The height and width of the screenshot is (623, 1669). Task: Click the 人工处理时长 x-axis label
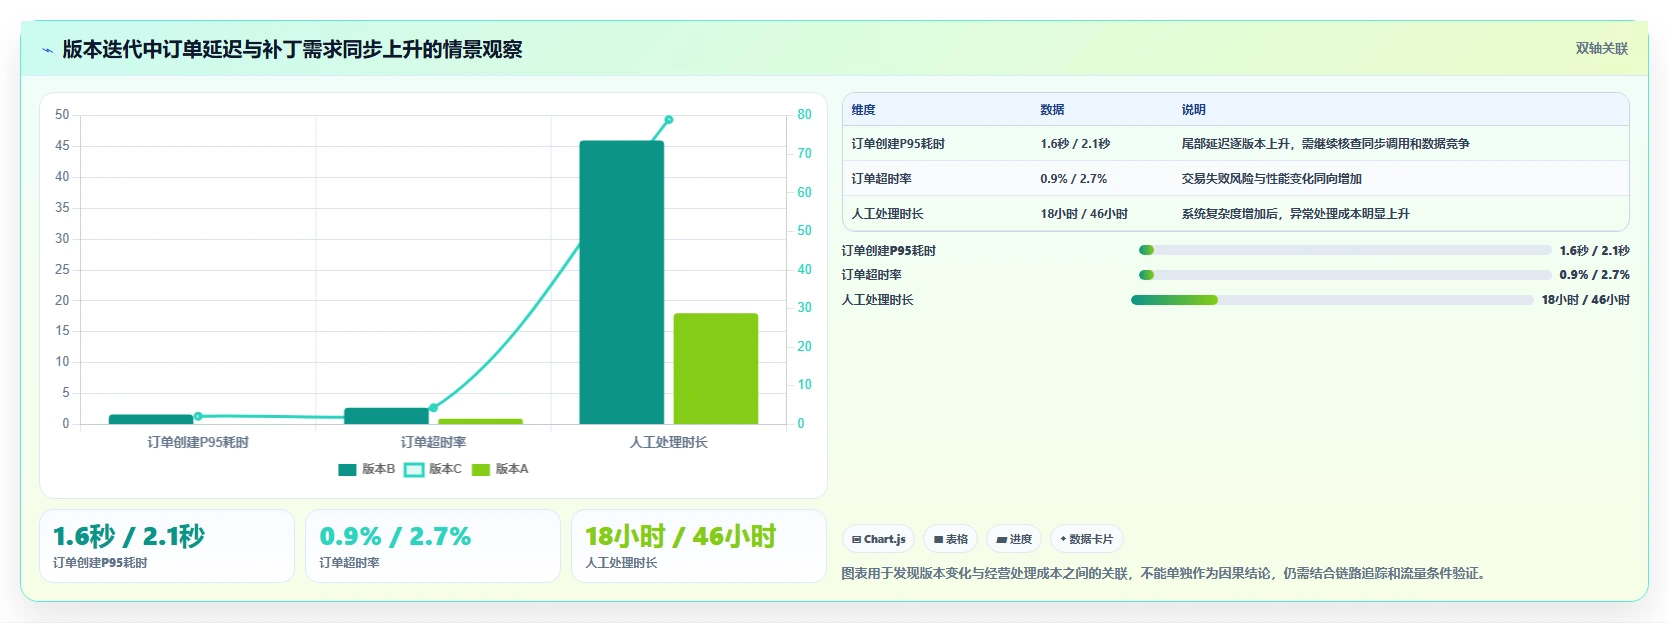coord(669,442)
